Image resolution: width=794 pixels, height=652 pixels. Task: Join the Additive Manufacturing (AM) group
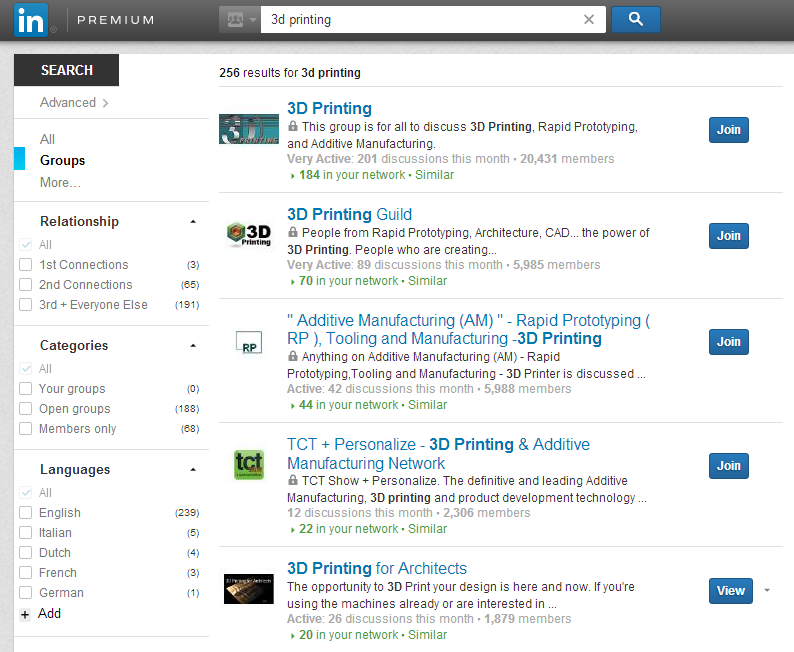[728, 342]
